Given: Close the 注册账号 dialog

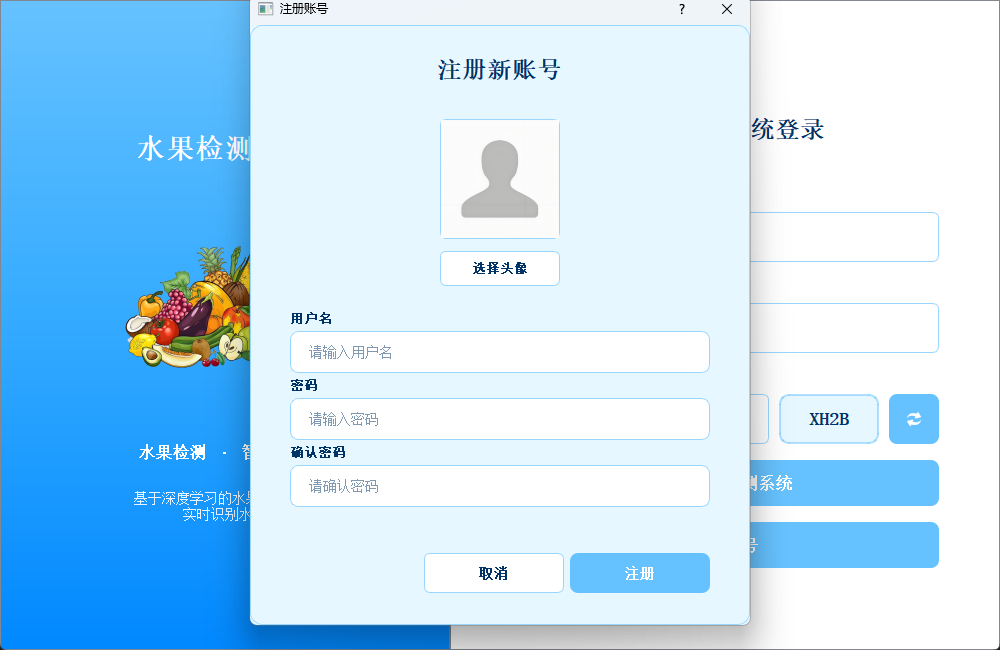Looking at the screenshot, I should click(727, 9).
